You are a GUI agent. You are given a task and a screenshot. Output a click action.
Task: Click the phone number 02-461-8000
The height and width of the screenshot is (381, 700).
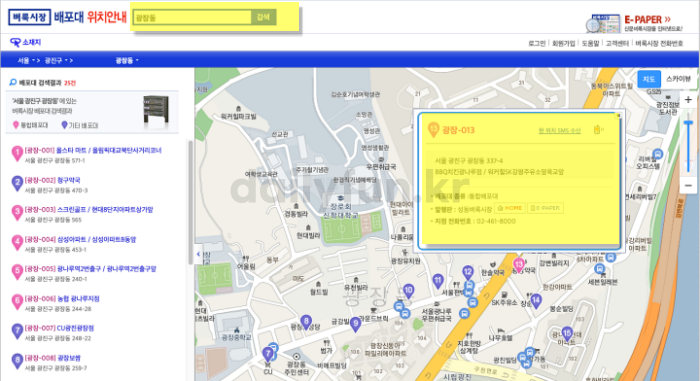pyautogui.click(x=496, y=221)
